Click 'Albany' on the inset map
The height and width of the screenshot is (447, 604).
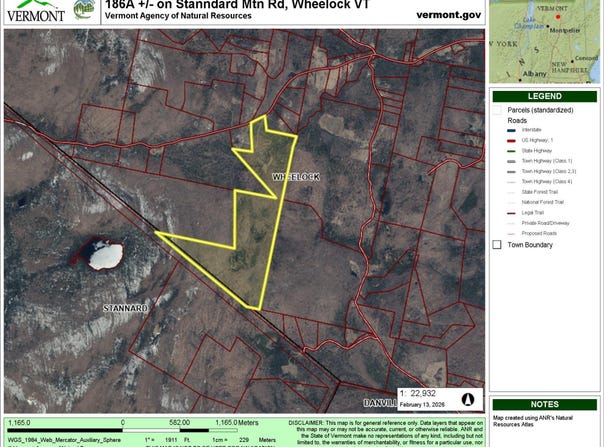point(534,74)
